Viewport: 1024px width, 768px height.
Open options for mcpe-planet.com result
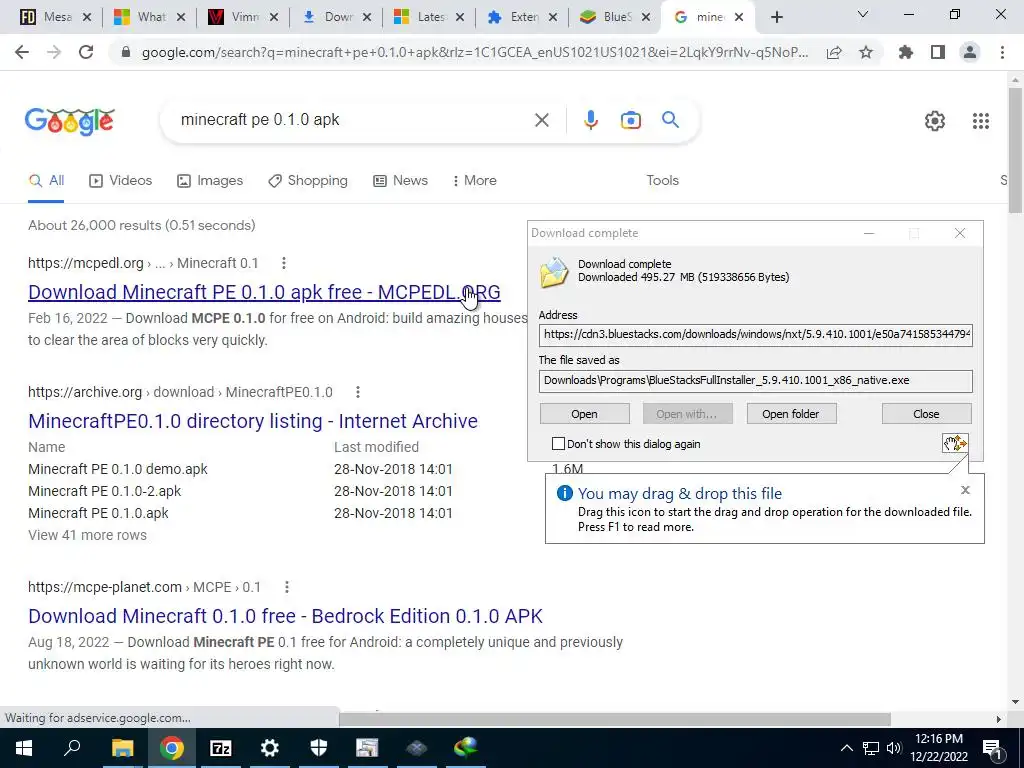coord(286,587)
